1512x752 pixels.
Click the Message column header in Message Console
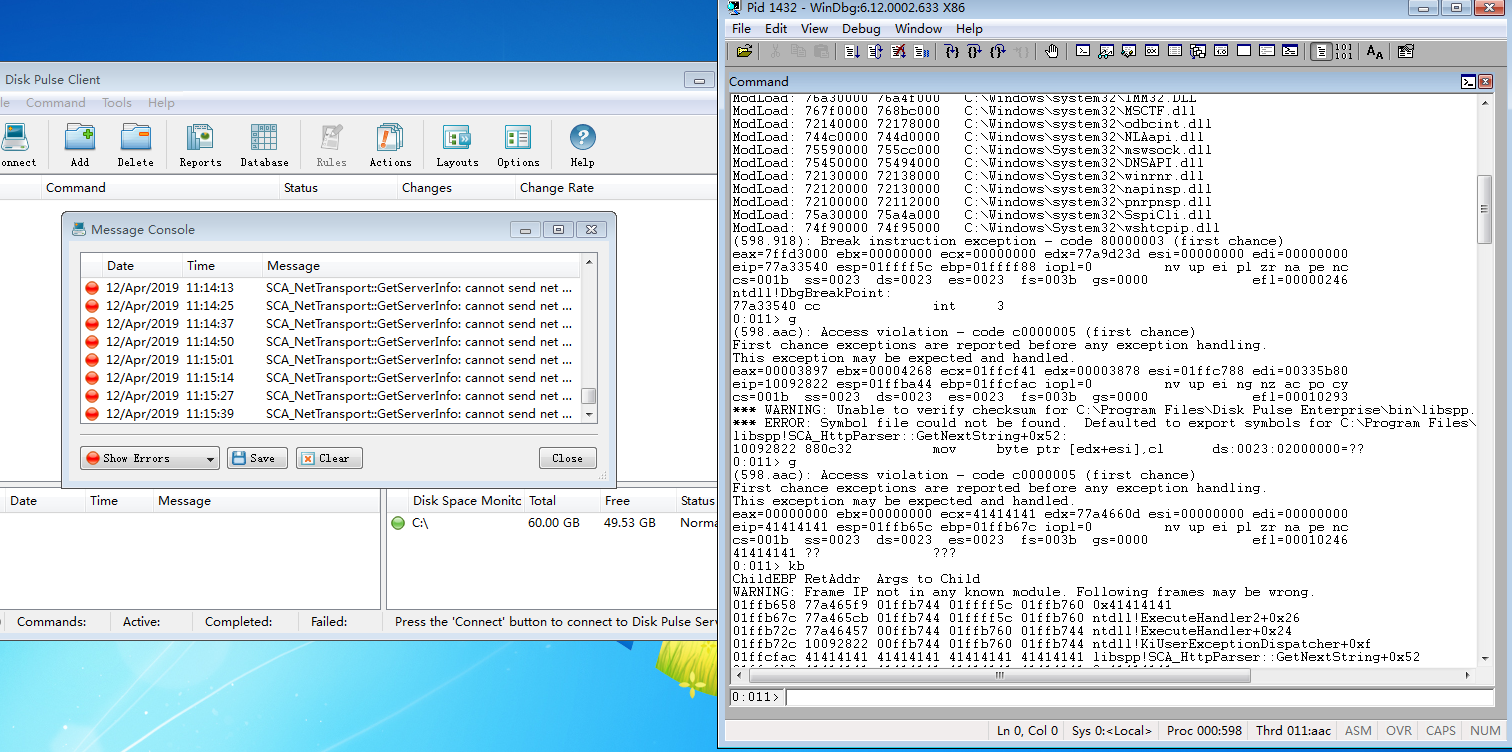pos(421,266)
